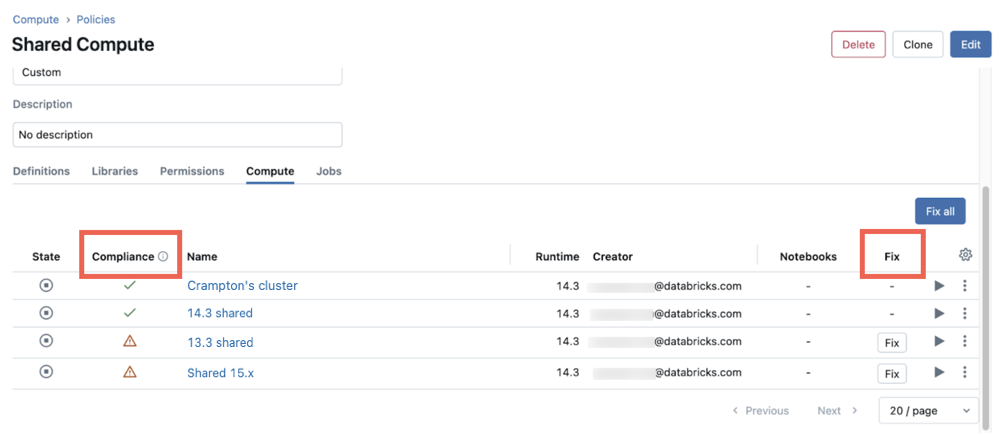Switch to the Libraries tab
Screen dimensions: 1000x435
pos(115,171)
